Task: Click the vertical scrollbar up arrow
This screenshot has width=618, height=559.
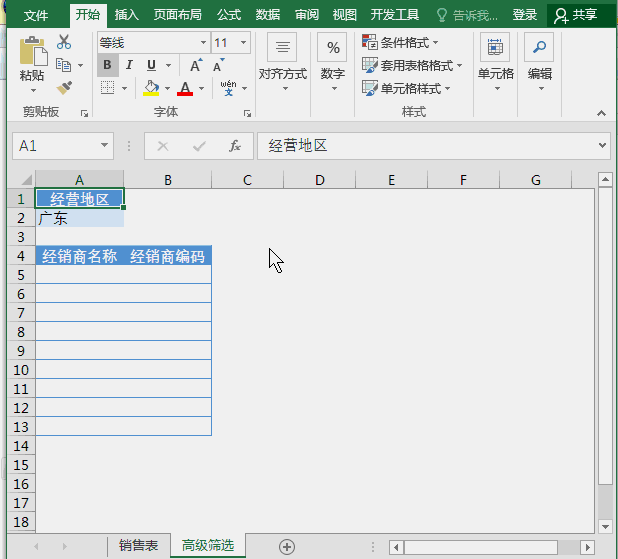Action: click(x=605, y=180)
